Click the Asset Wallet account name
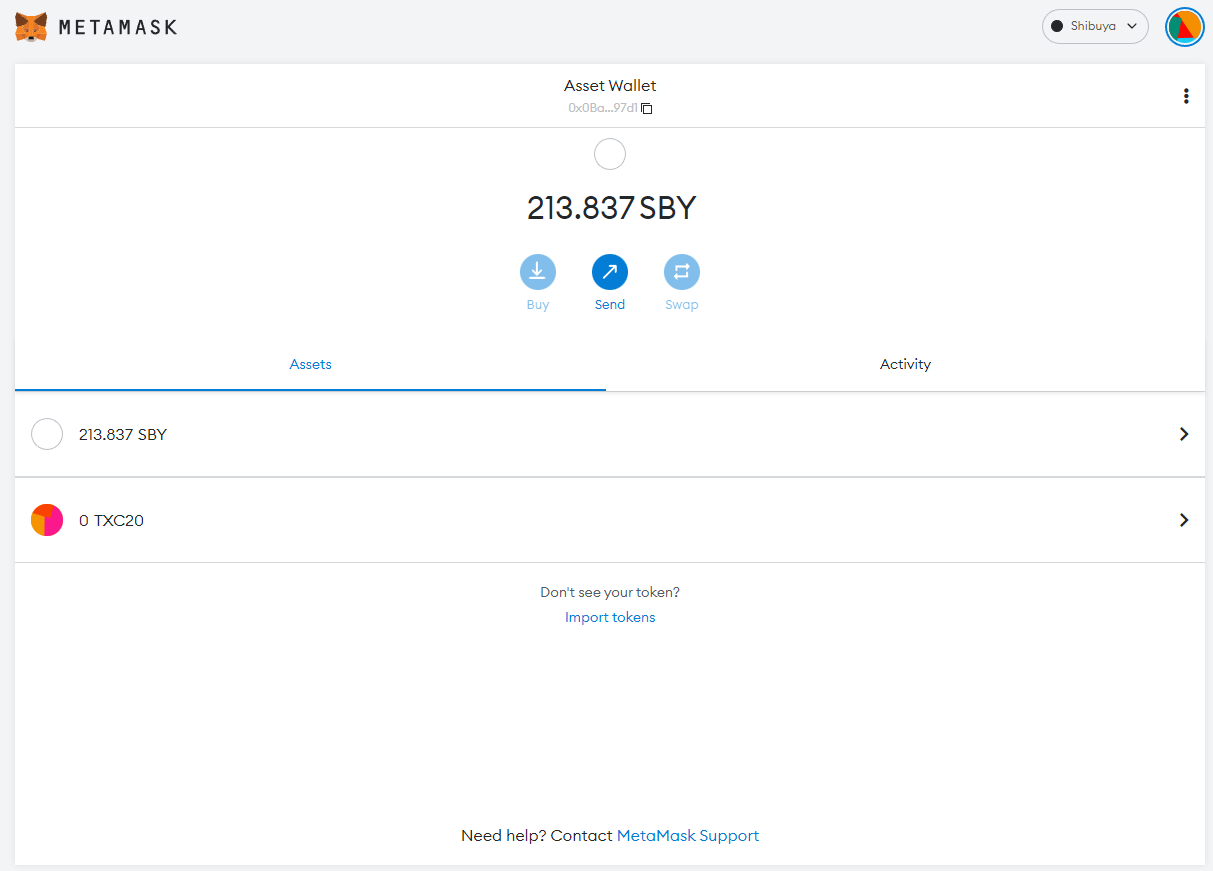The image size is (1213, 871). tap(610, 85)
